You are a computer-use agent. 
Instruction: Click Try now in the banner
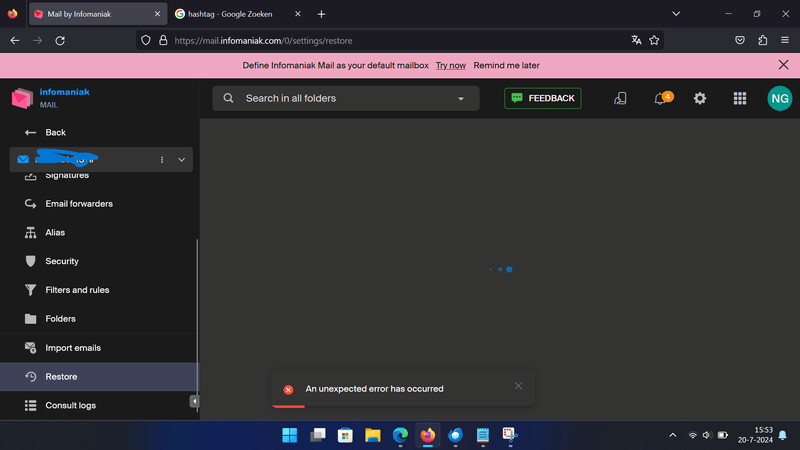click(451, 65)
